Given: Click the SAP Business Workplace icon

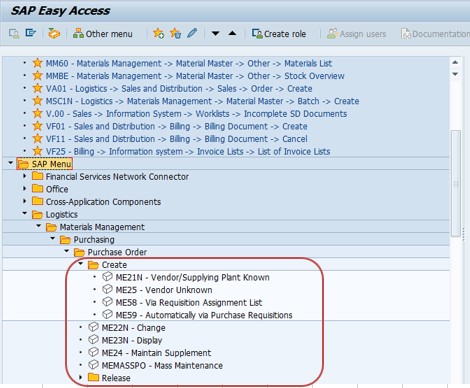Looking at the screenshot, I should [x=54, y=34].
